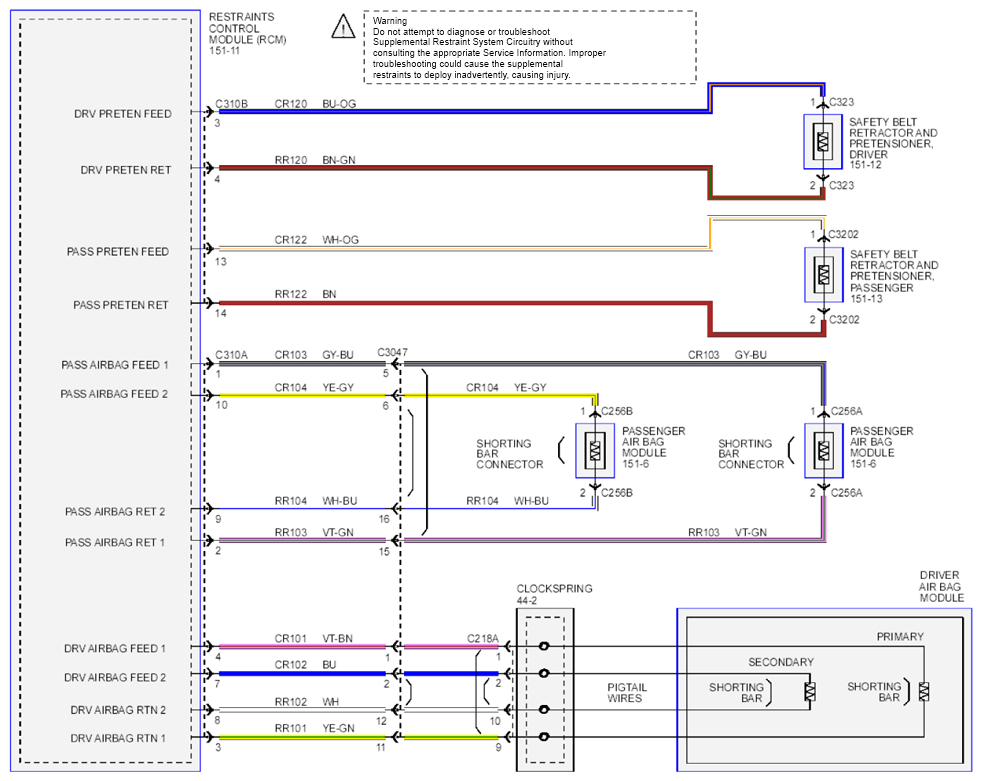Image resolution: width=982 pixels, height=781 pixels.
Task: Click the PIGTAIL WIRES label
Action: click(627, 693)
